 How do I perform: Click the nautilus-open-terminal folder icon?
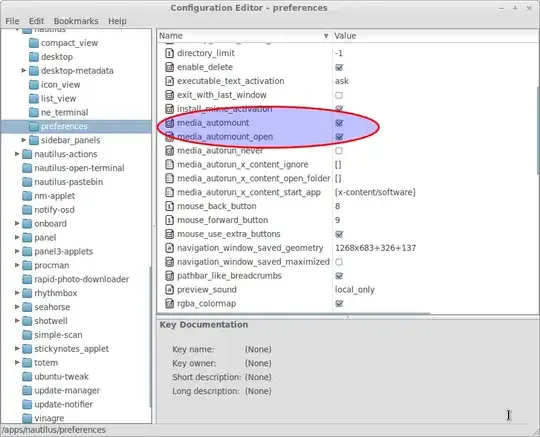(27, 168)
